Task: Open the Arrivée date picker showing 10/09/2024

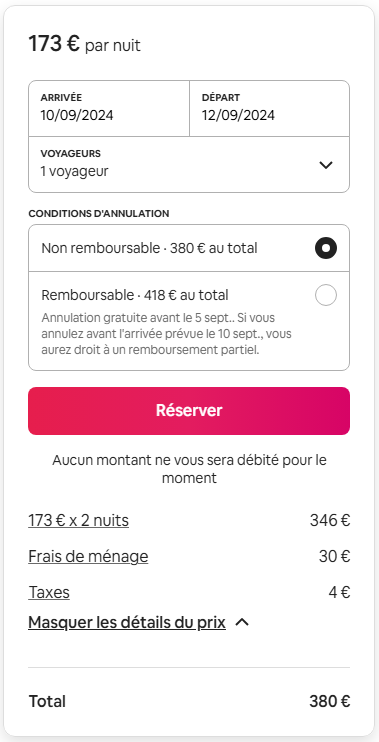Action: click(x=109, y=108)
